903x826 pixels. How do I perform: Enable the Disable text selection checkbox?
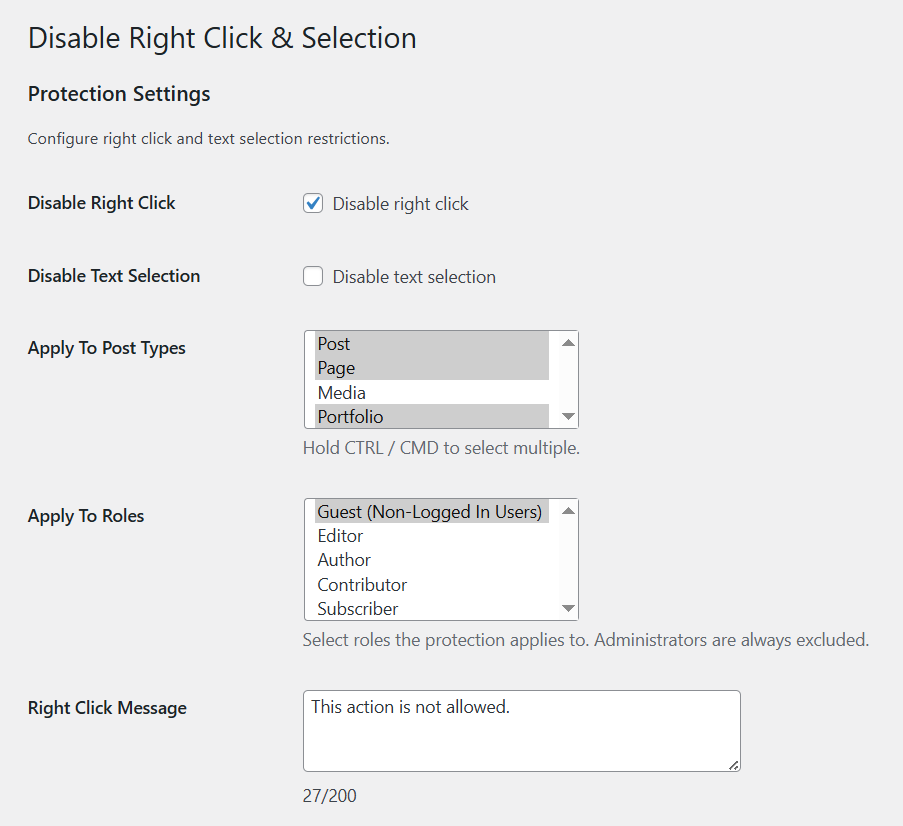pyautogui.click(x=313, y=277)
